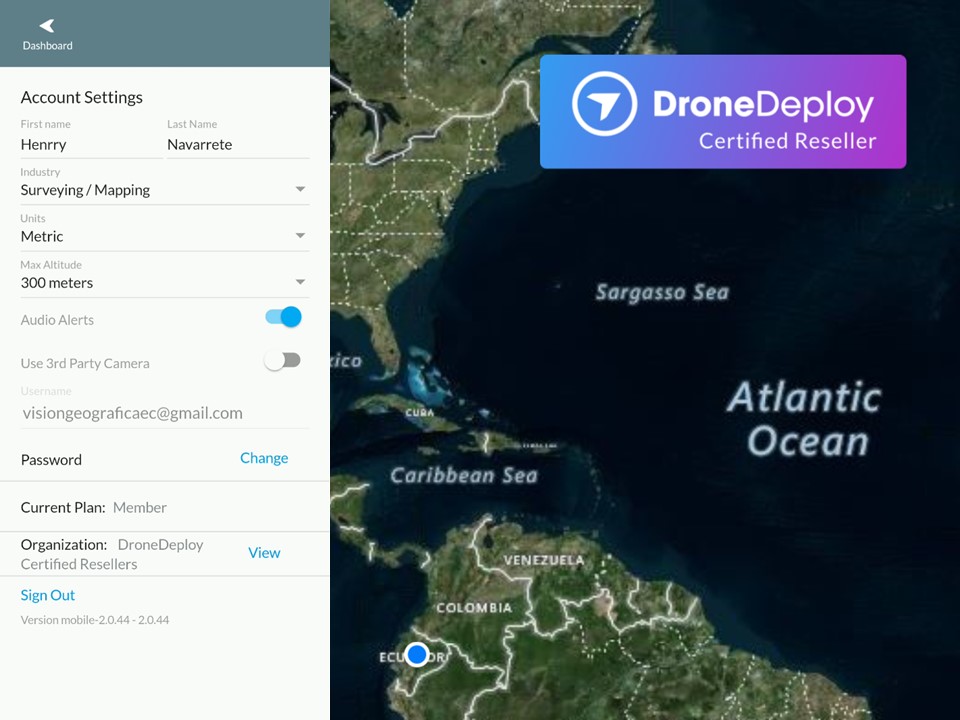960x720 pixels.
Task: Open the Industry dropdown arrow
Action: tap(300, 189)
